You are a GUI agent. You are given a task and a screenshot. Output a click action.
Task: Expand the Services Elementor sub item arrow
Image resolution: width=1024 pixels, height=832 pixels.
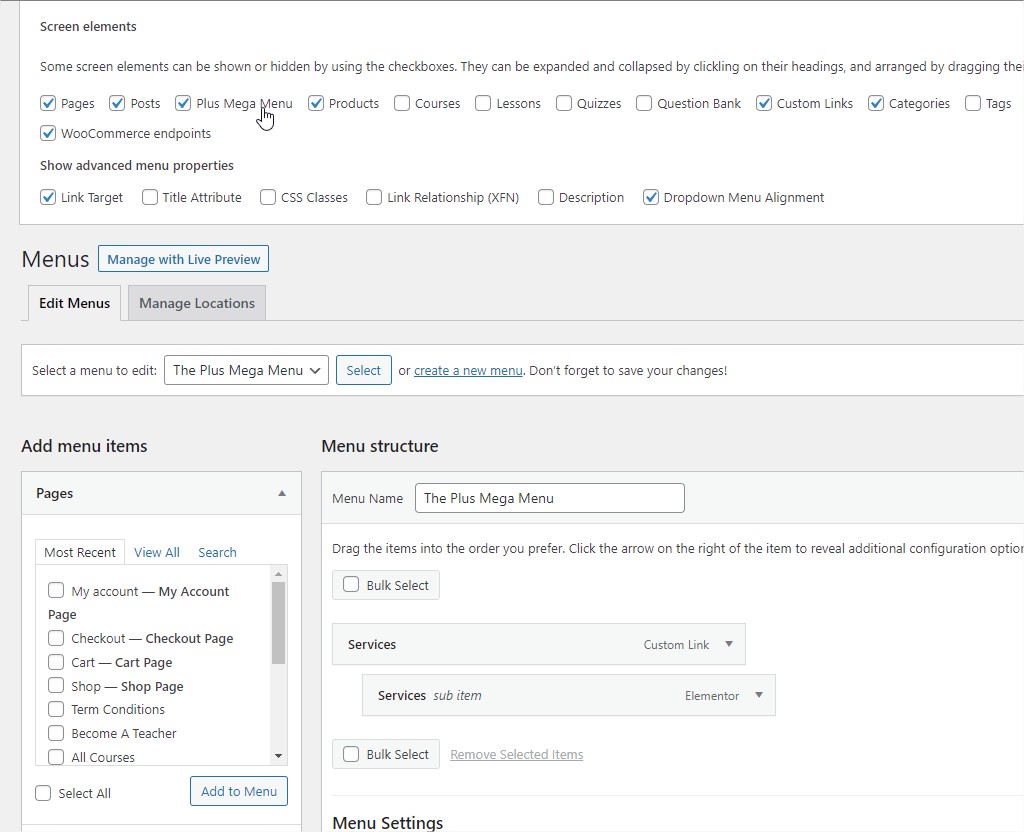759,696
